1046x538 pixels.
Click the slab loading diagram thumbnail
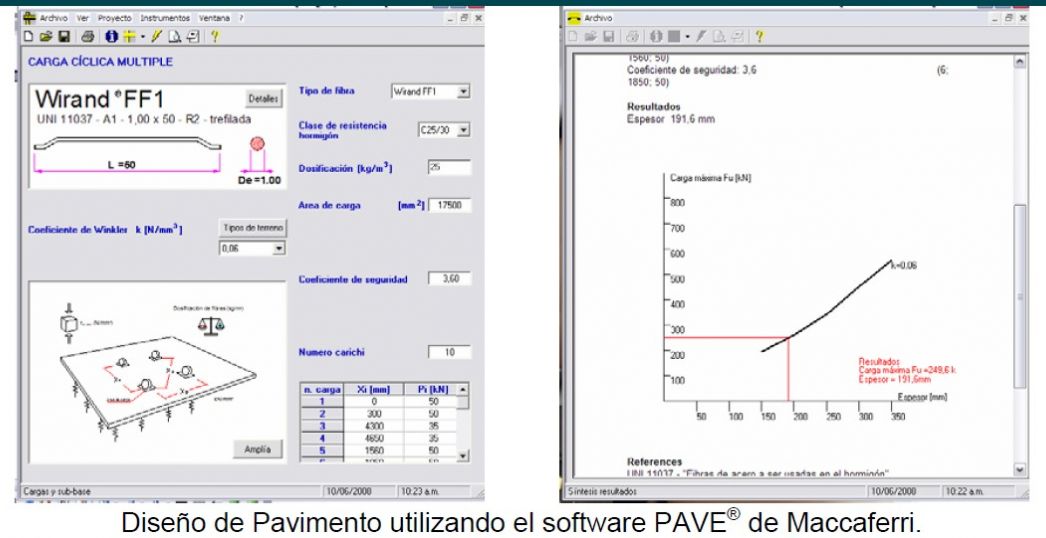[x=157, y=372]
